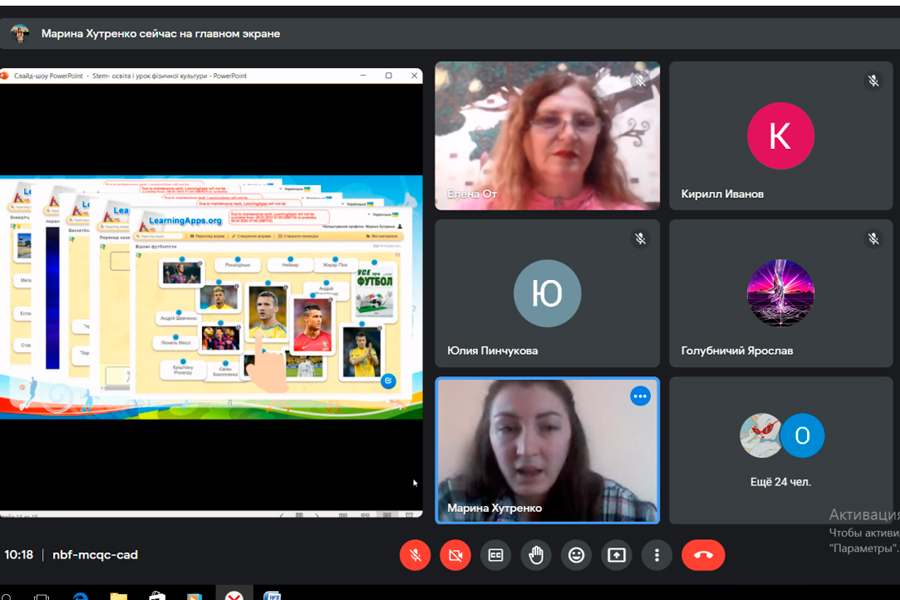Screen dimensions: 900x600
Task: Open more options with three vertical dots
Action: coord(657,555)
